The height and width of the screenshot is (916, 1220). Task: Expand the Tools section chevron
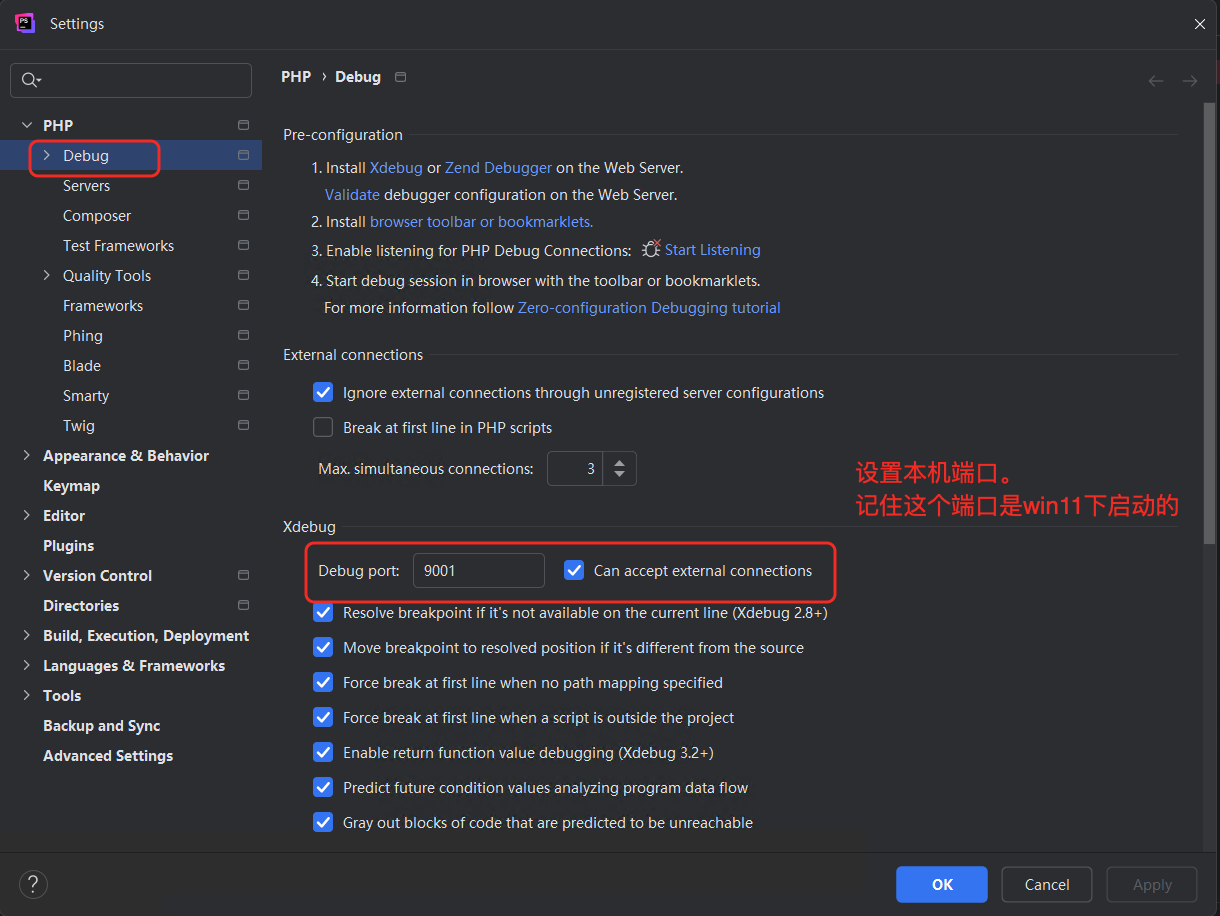pos(27,695)
